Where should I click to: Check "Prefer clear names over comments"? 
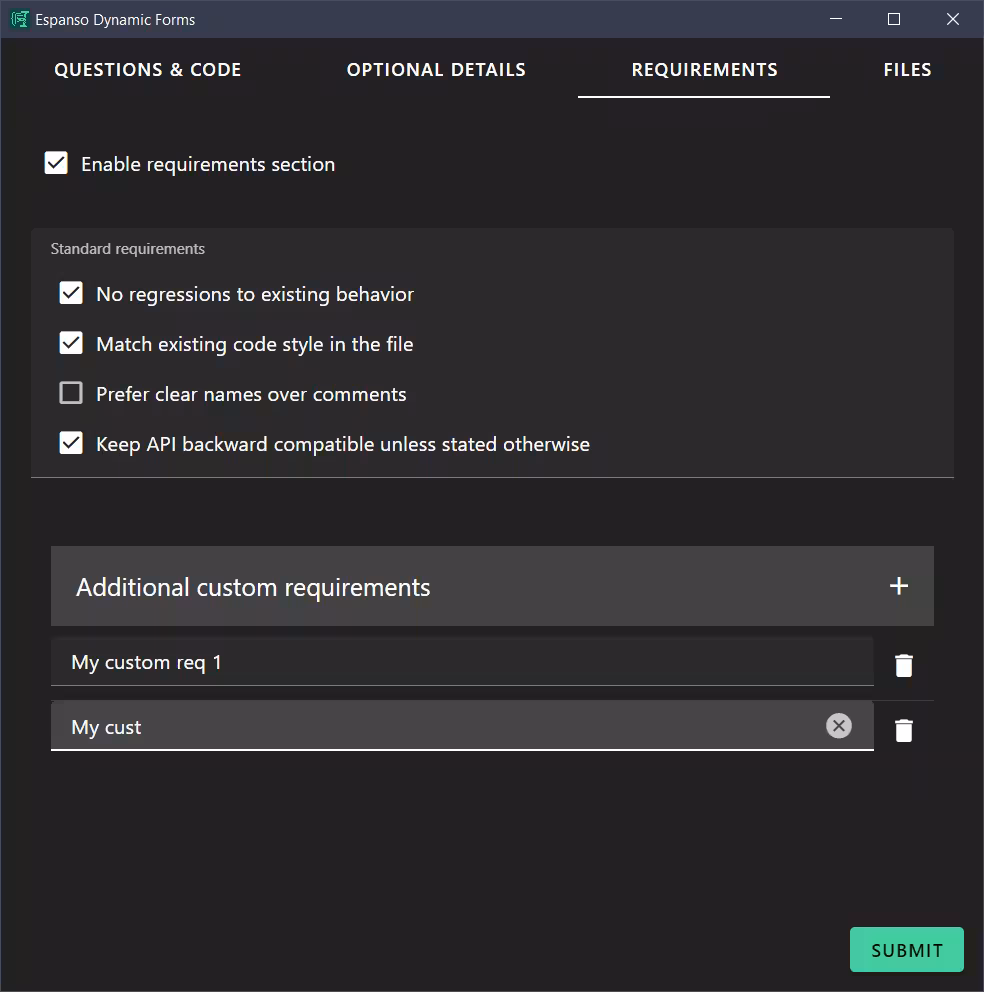70,393
